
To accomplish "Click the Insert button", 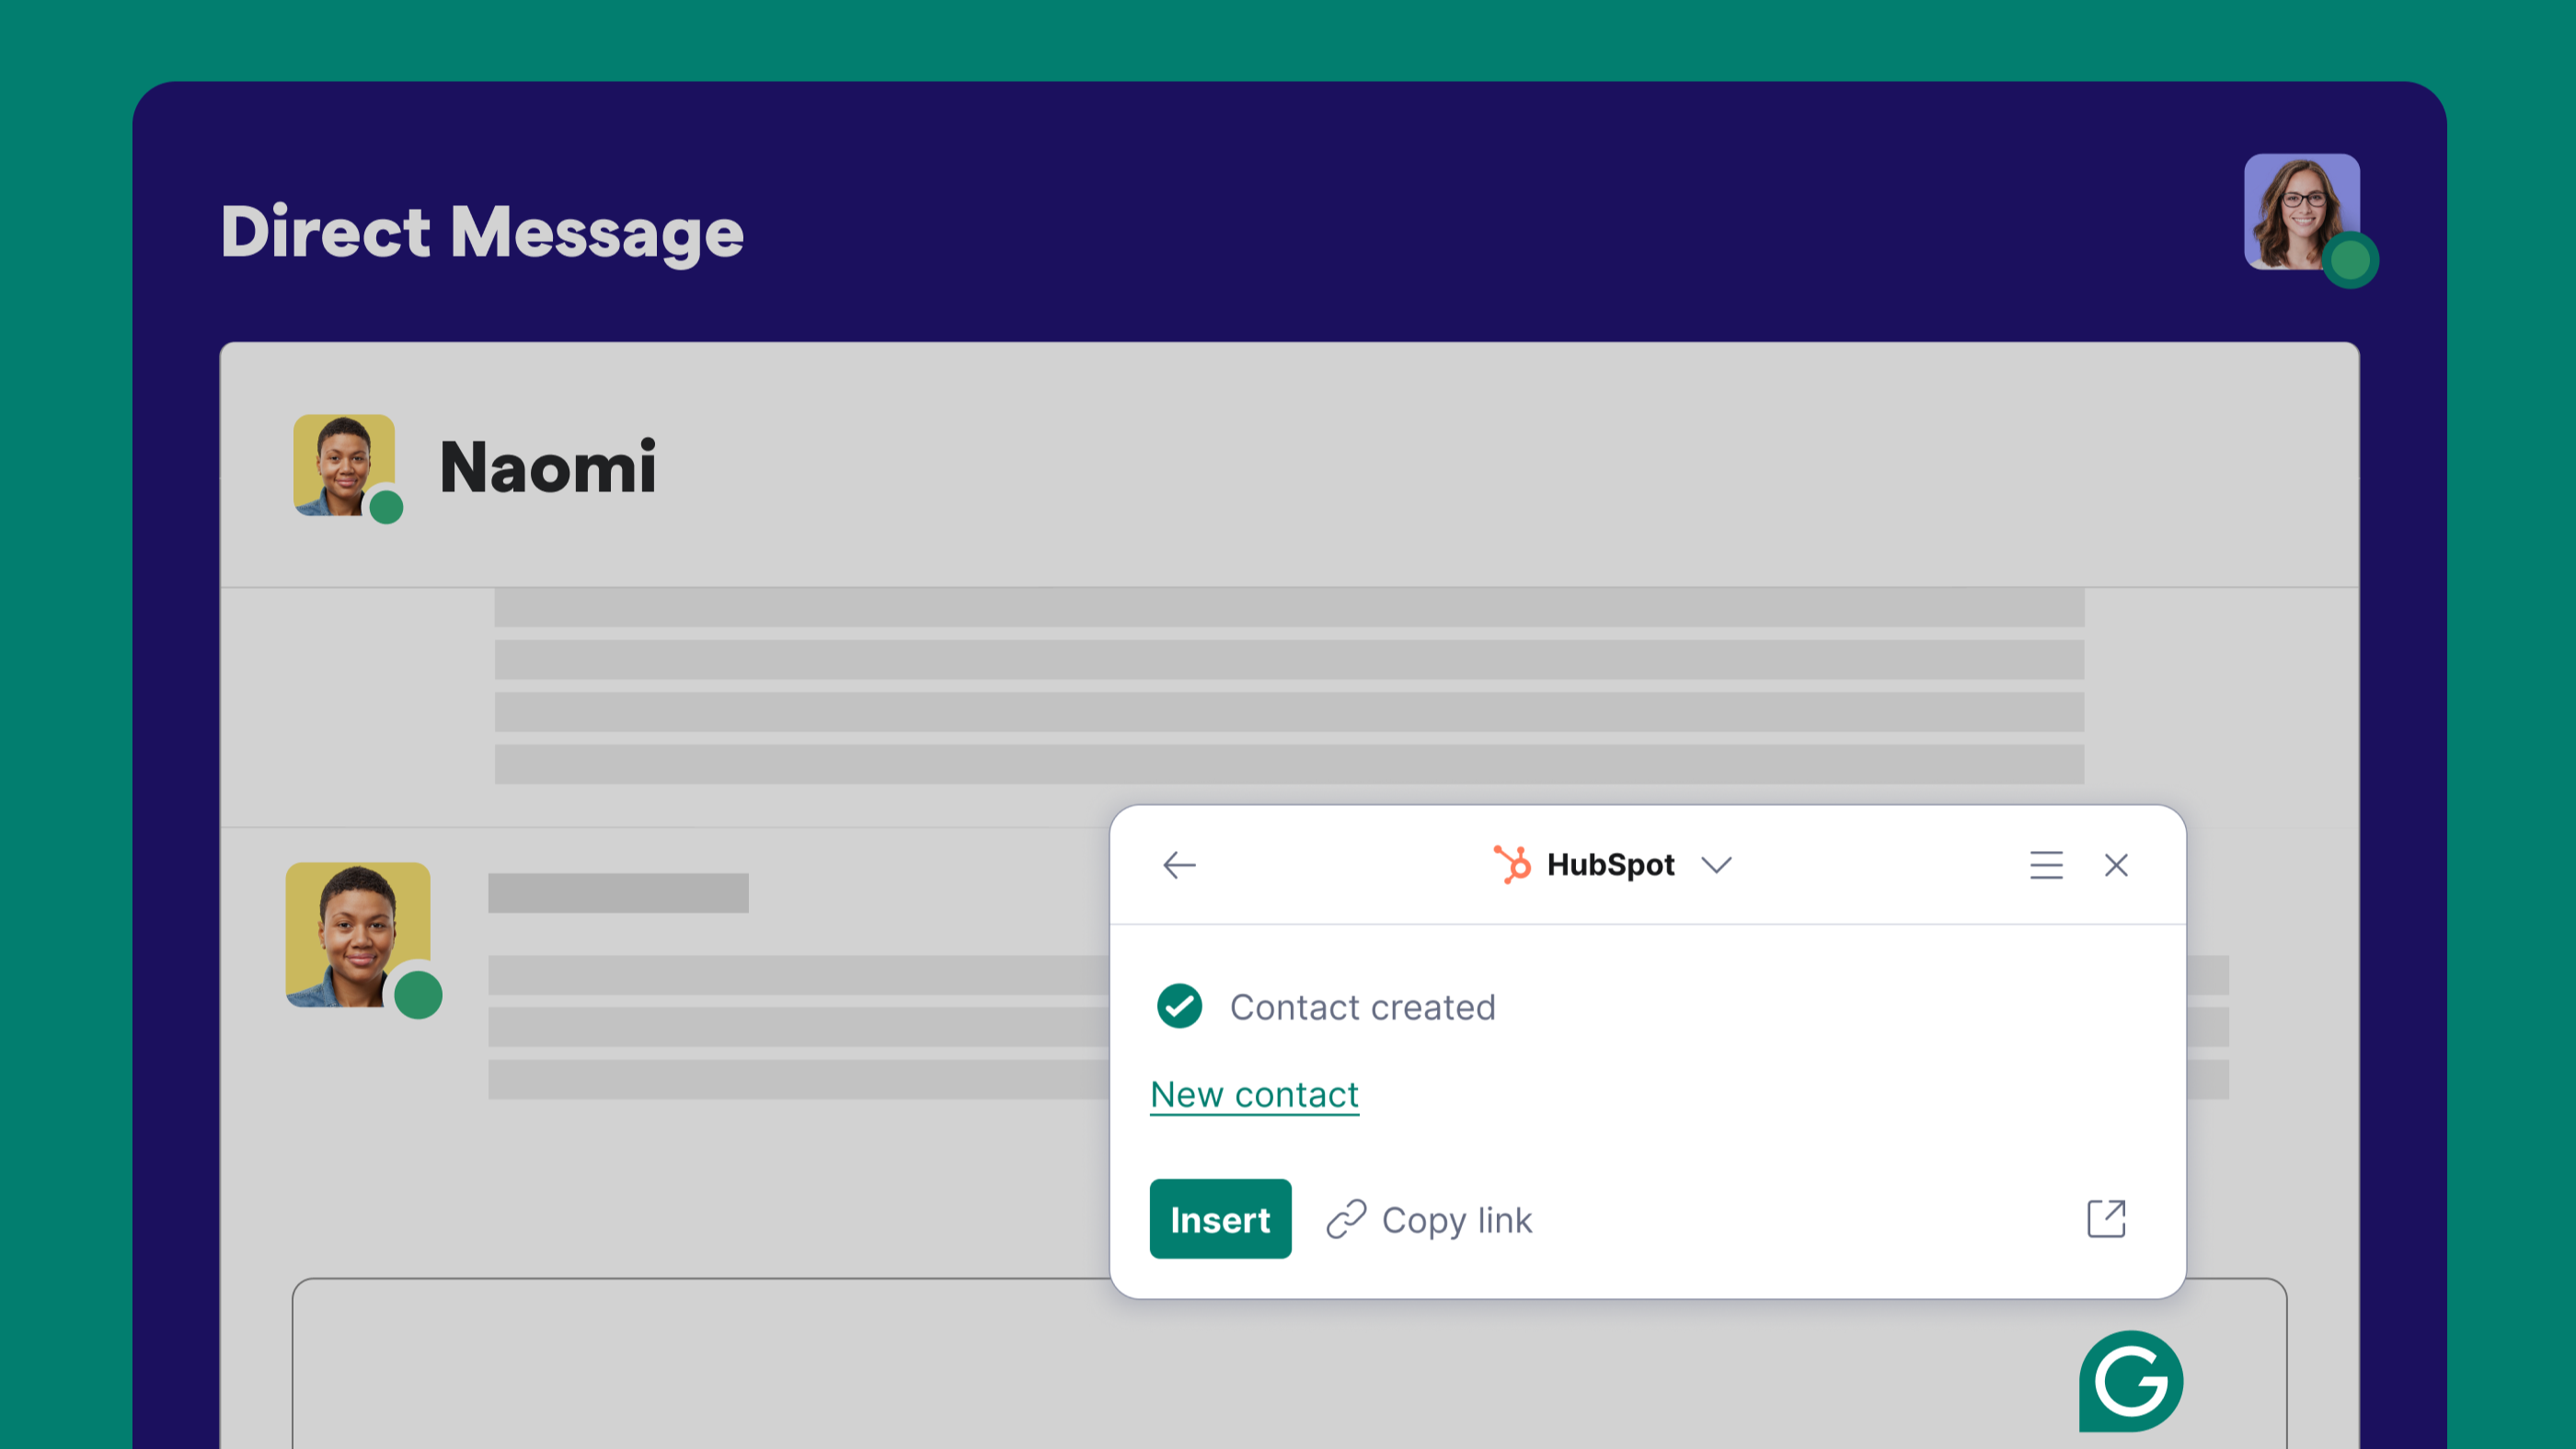I will tap(1220, 1219).
